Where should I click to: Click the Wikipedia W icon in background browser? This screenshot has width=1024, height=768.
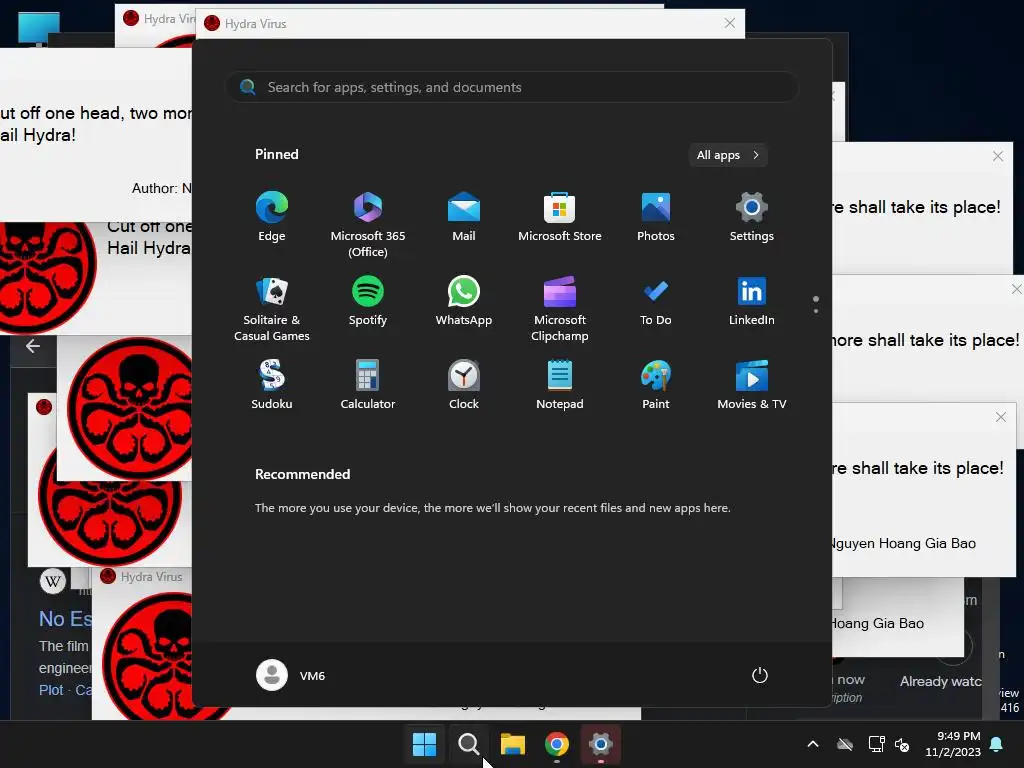[53, 581]
